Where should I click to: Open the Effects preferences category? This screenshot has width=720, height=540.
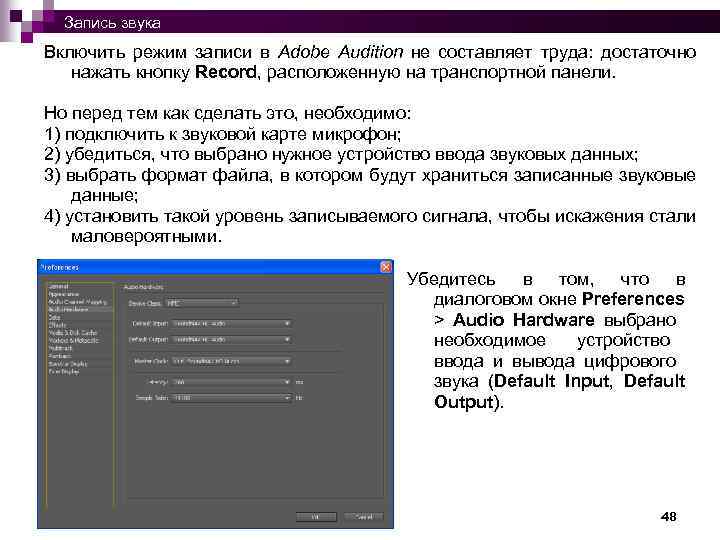(57, 325)
